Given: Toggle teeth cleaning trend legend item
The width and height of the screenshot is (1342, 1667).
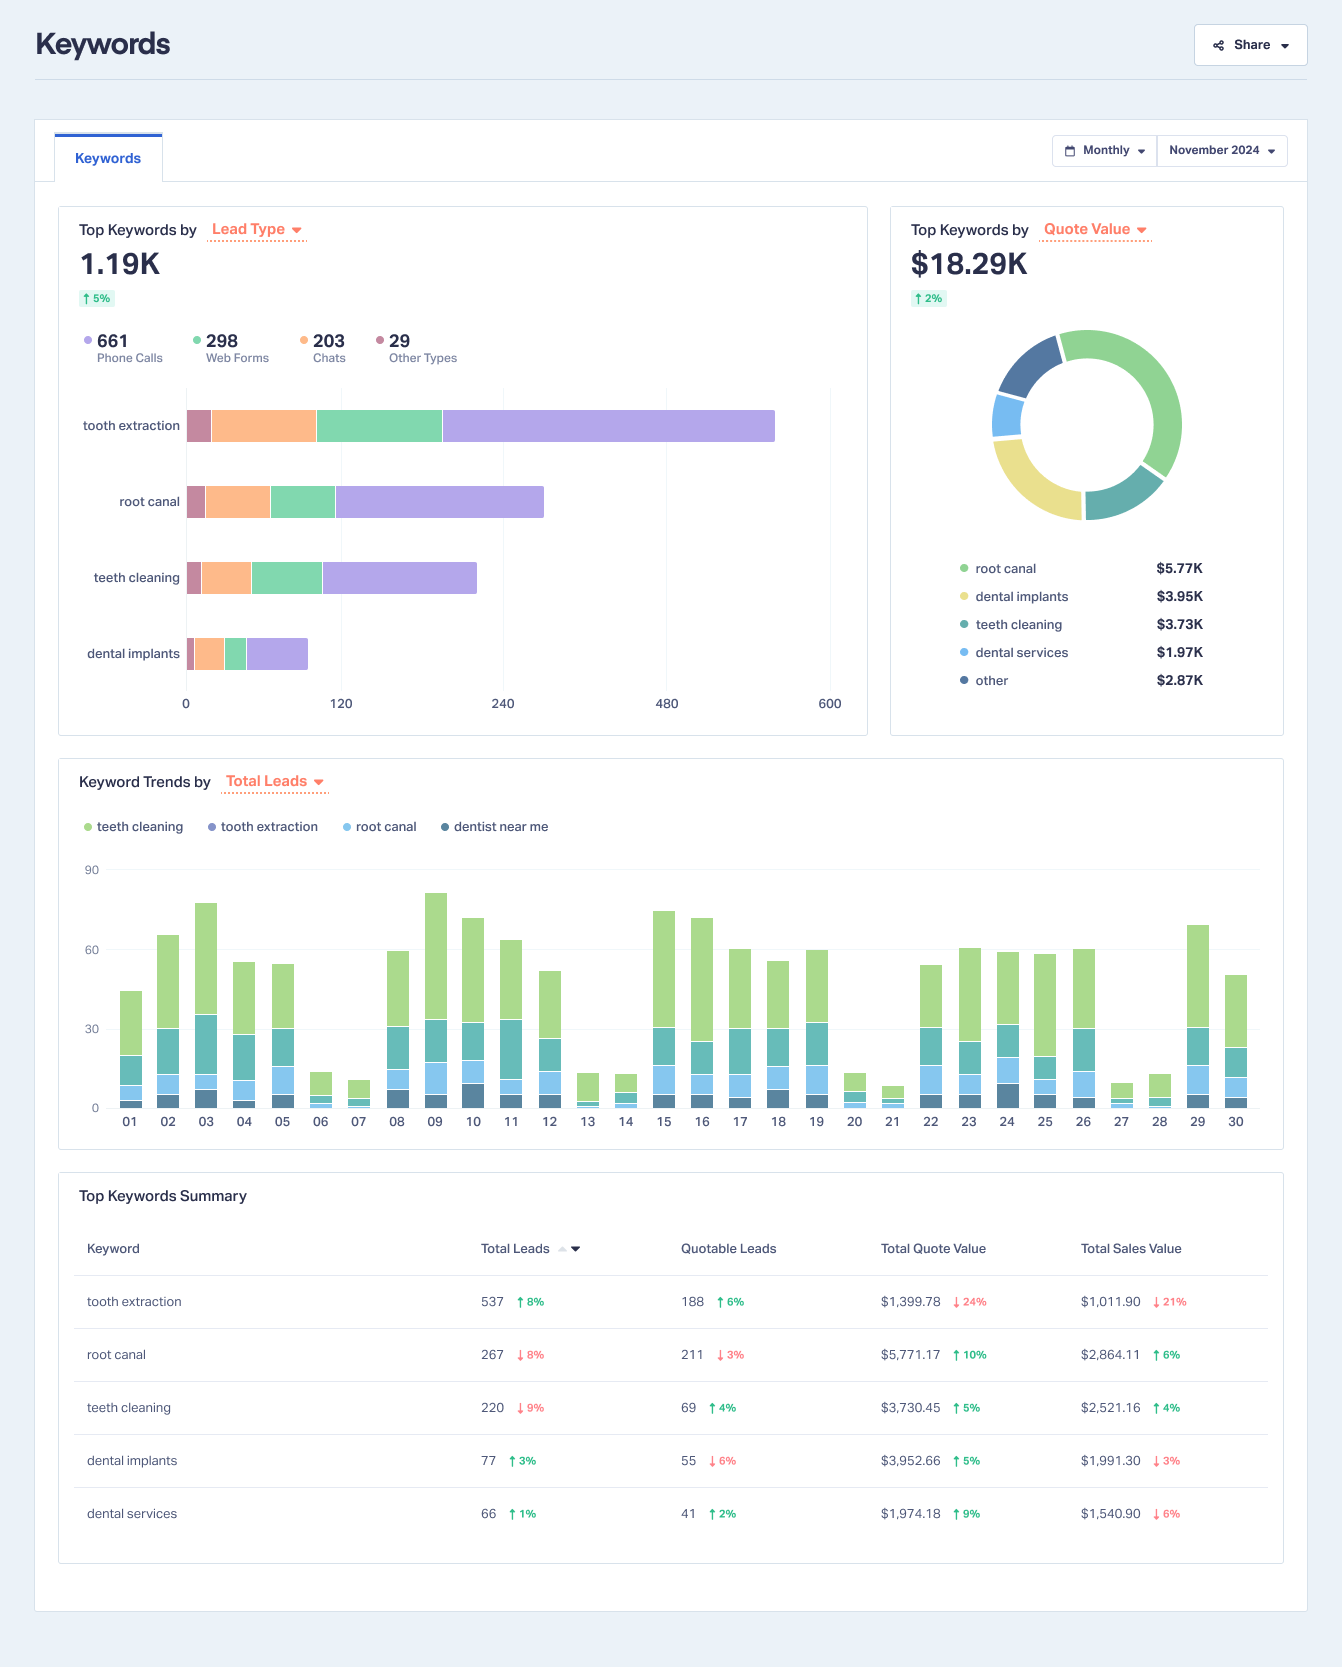Looking at the screenshot, I should (x=133, y=827).
